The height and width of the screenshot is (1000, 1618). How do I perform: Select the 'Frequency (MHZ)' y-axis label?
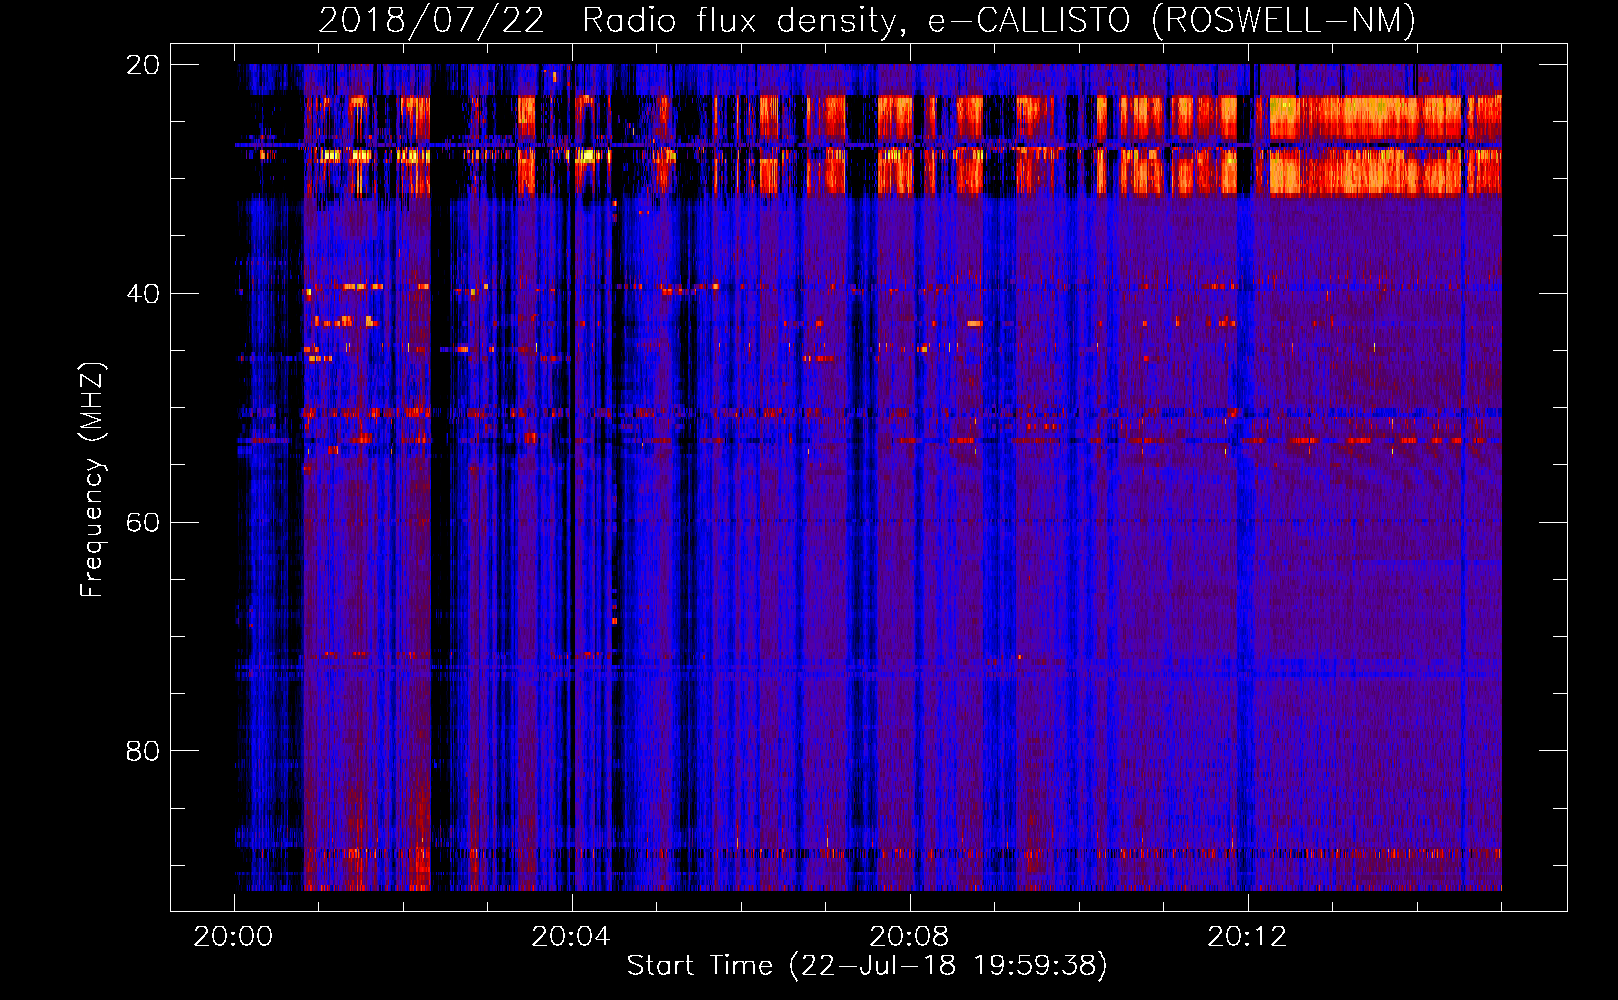(92, 479)
